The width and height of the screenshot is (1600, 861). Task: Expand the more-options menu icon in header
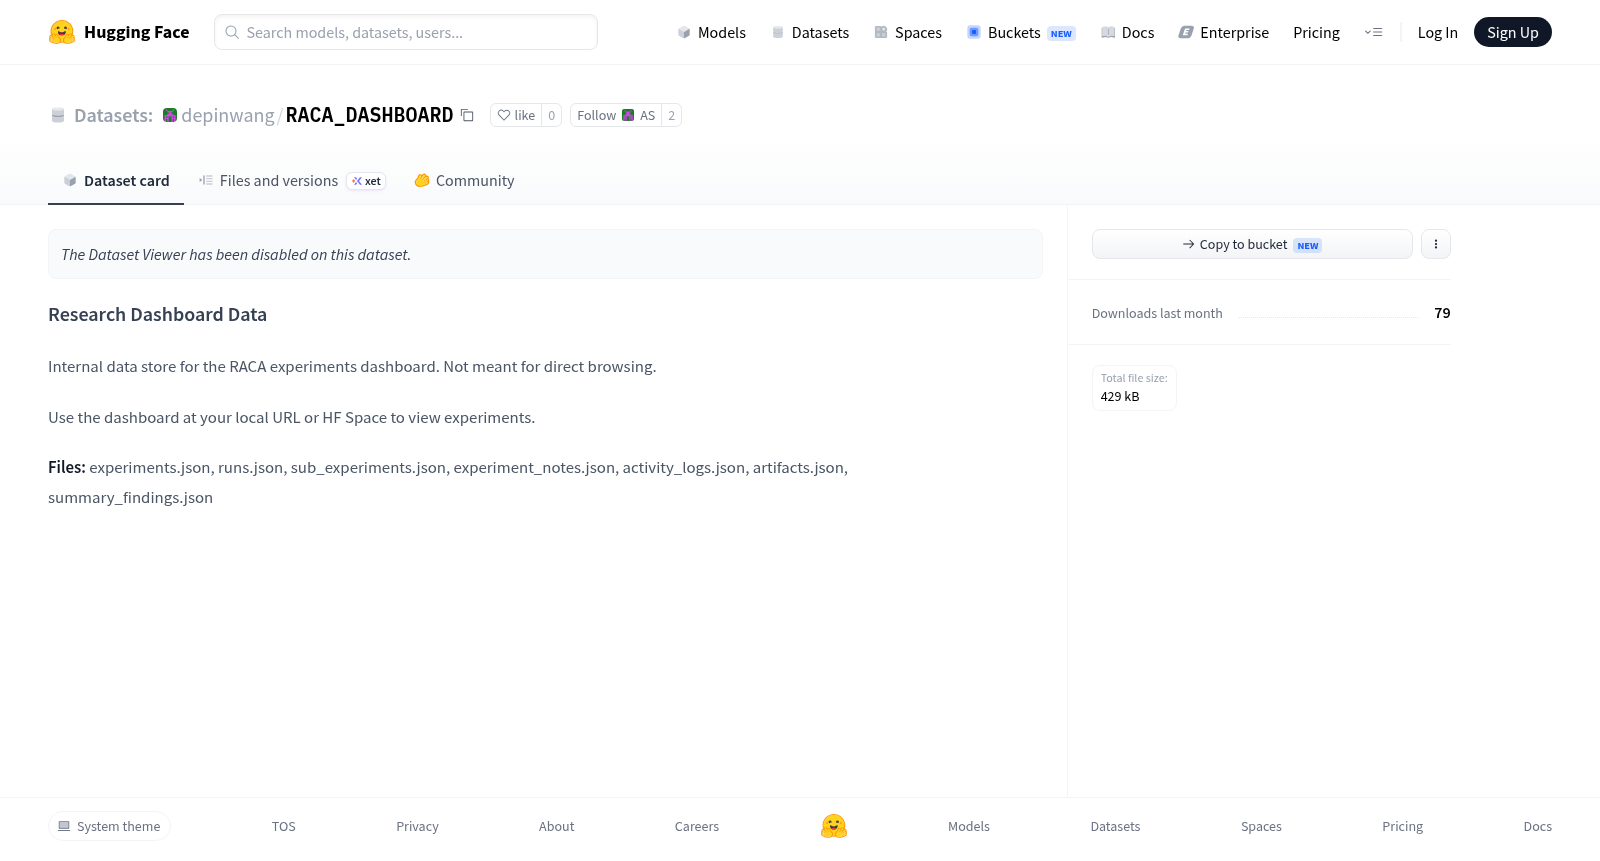point(1373,32)
